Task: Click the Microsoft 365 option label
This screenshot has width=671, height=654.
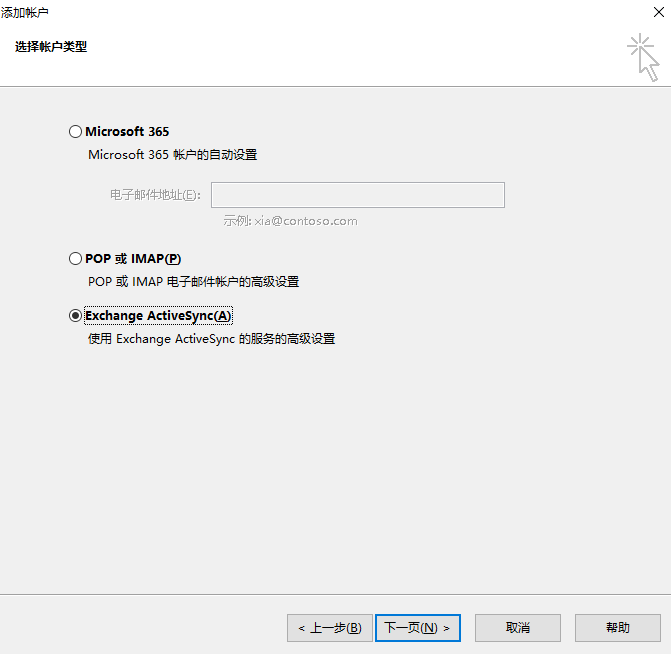Action: point(127,131)
